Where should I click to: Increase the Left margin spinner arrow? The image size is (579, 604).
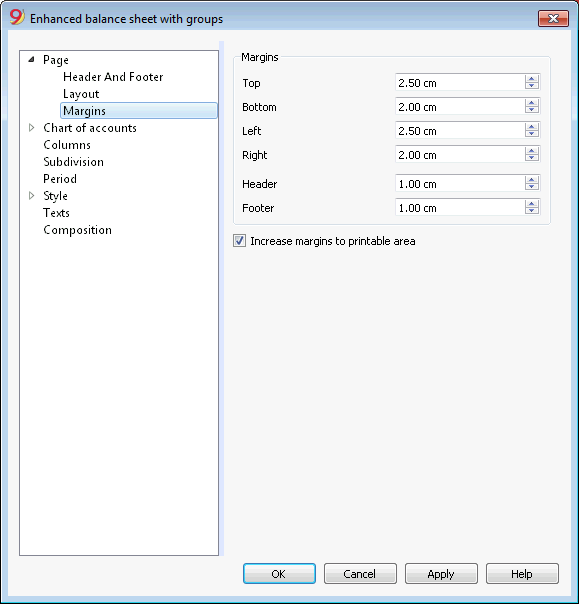532,127
